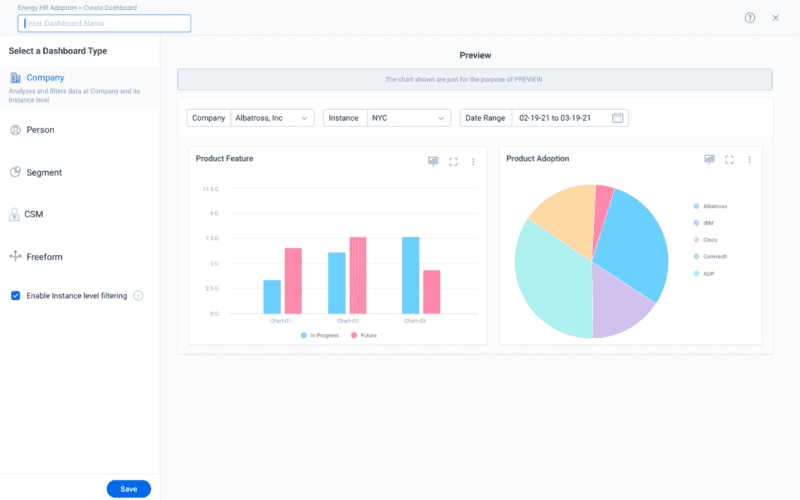Open the Date Range calendar icon
Screen dimensions: 800x500
coord(618,118)
